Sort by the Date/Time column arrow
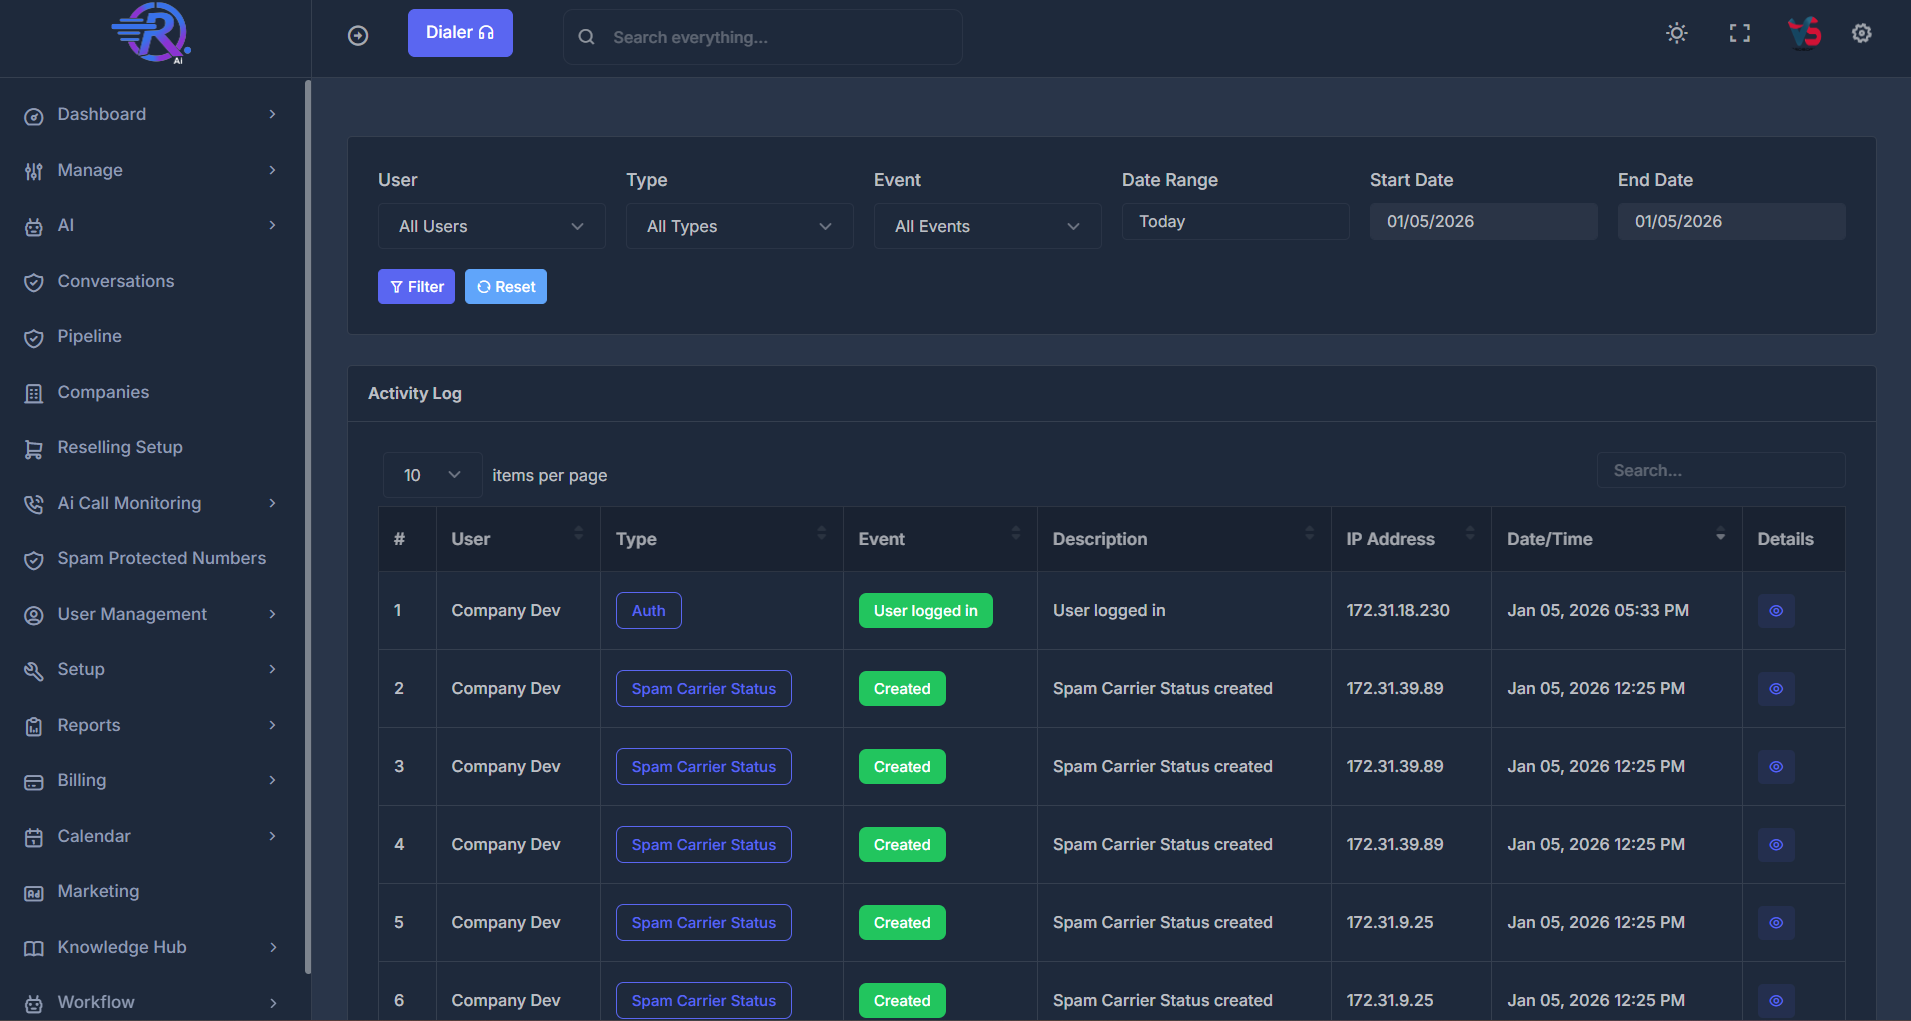The image size is (1911, 1021). click(1720, 537)
